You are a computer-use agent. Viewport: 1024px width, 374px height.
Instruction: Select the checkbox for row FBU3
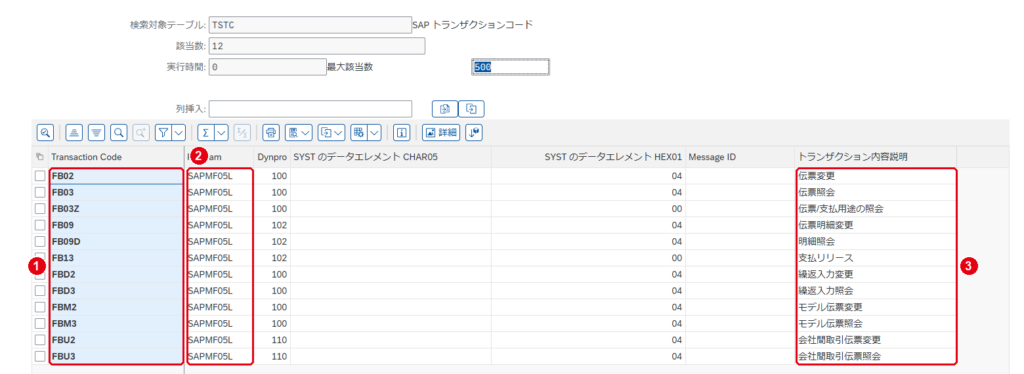click(40, 356)
